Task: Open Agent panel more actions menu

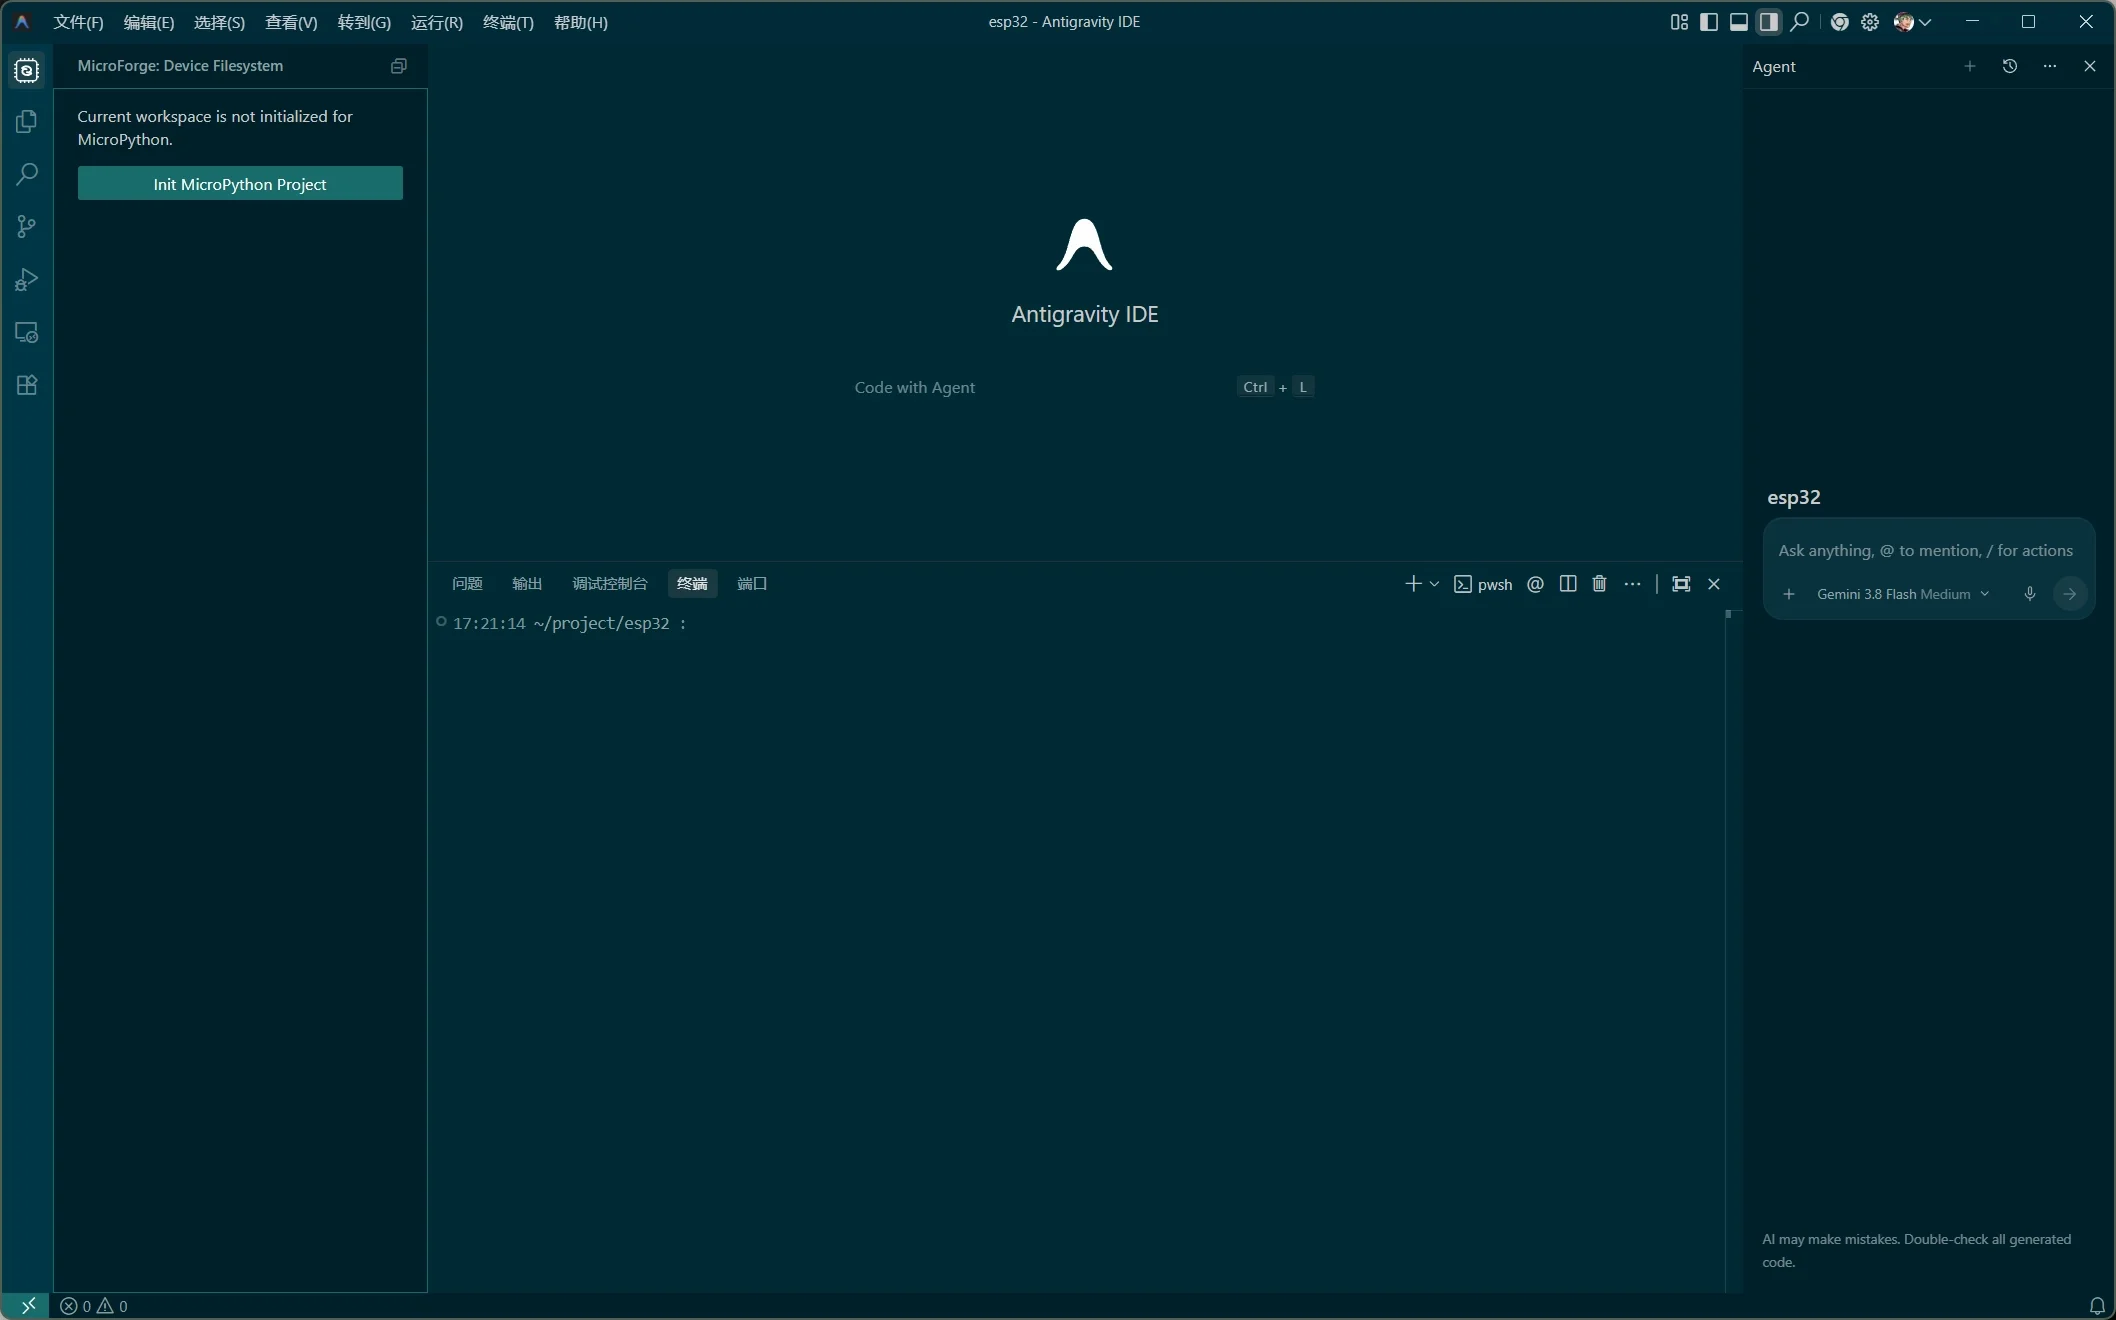Action: [x=2050, y=66]
